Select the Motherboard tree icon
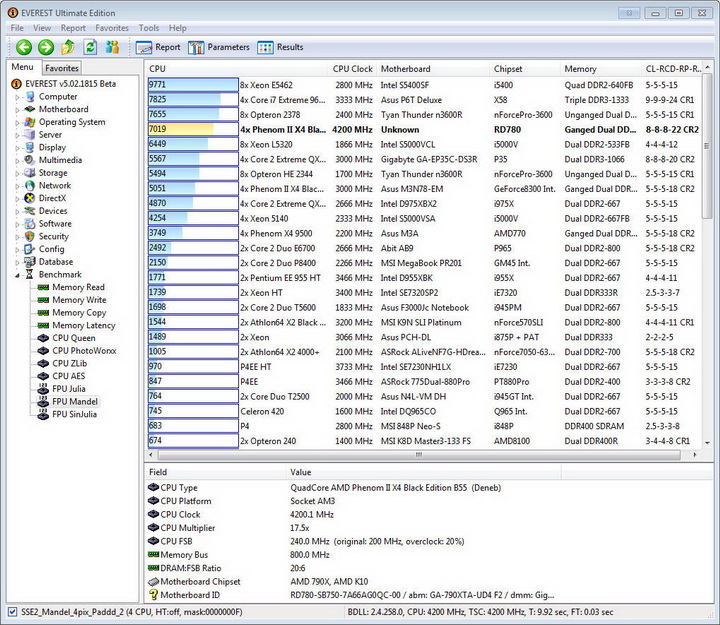The image size is (720, 625). [30, 109]
